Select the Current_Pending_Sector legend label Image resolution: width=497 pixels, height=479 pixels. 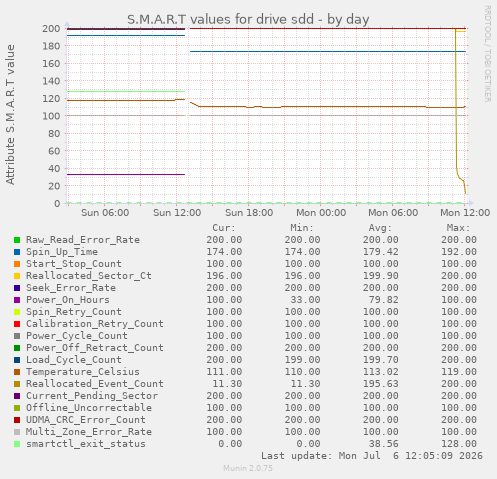[x=92, y=396]
